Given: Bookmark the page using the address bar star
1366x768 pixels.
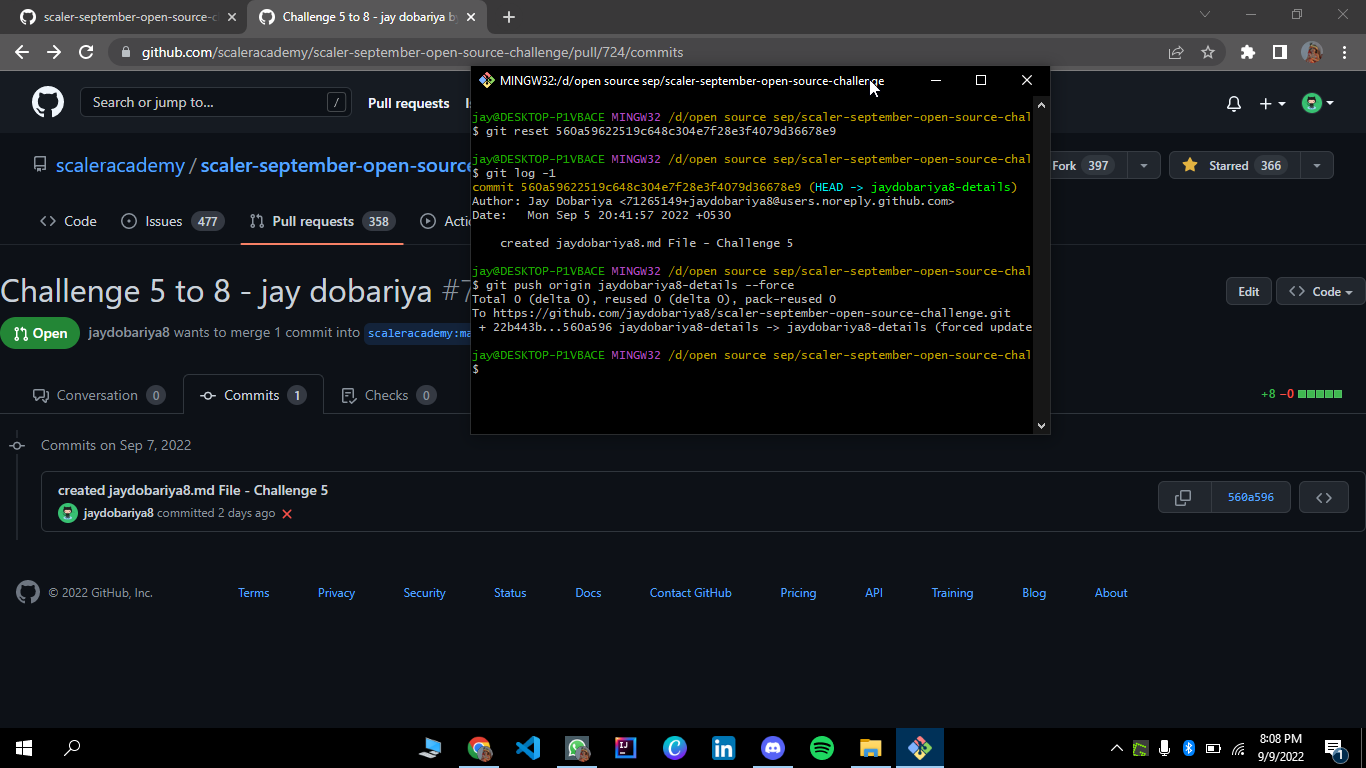Looking at the screenshot, I should coord(1208,52).
